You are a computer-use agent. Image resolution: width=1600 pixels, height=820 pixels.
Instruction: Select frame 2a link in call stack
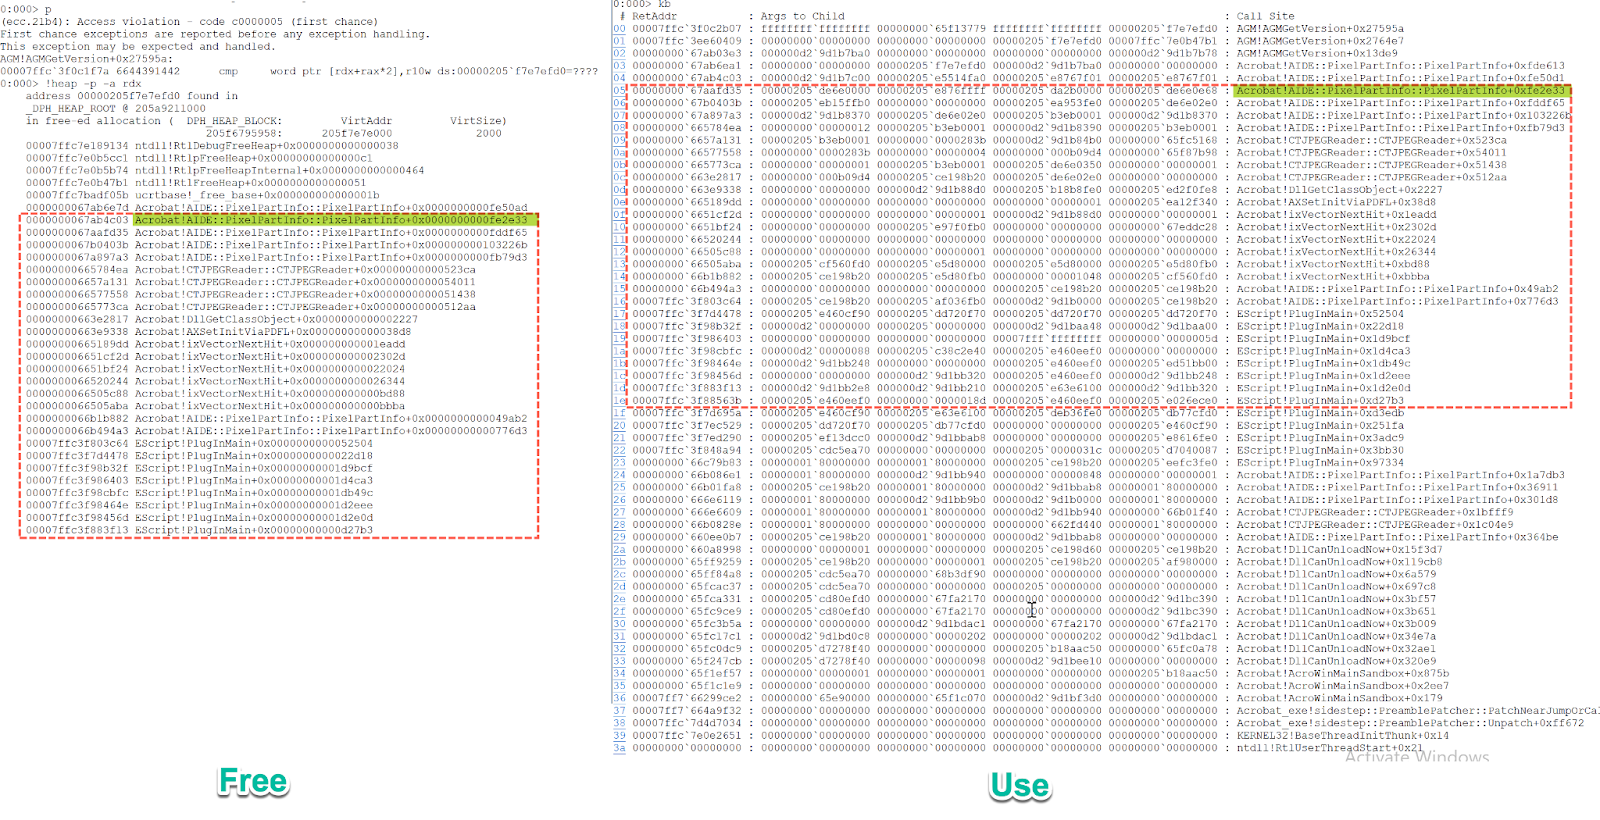[619, 550]
